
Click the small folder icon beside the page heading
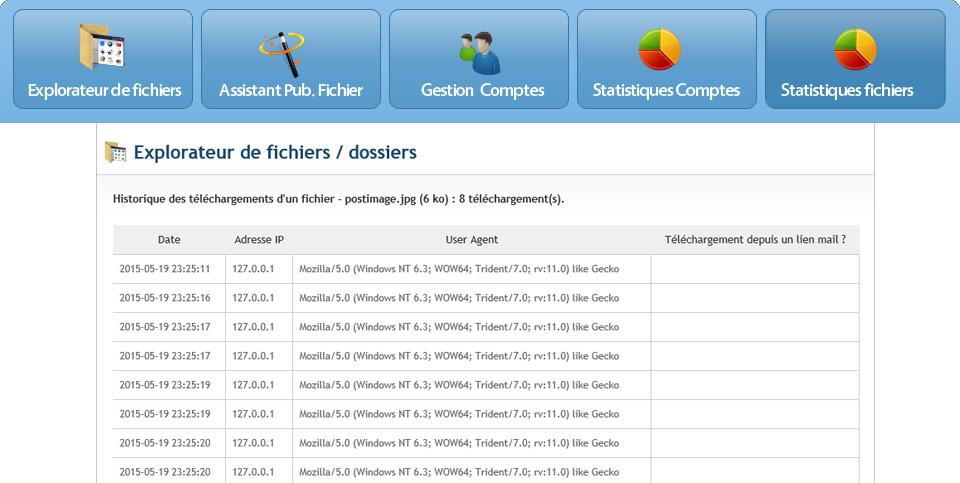coord(115,153)
